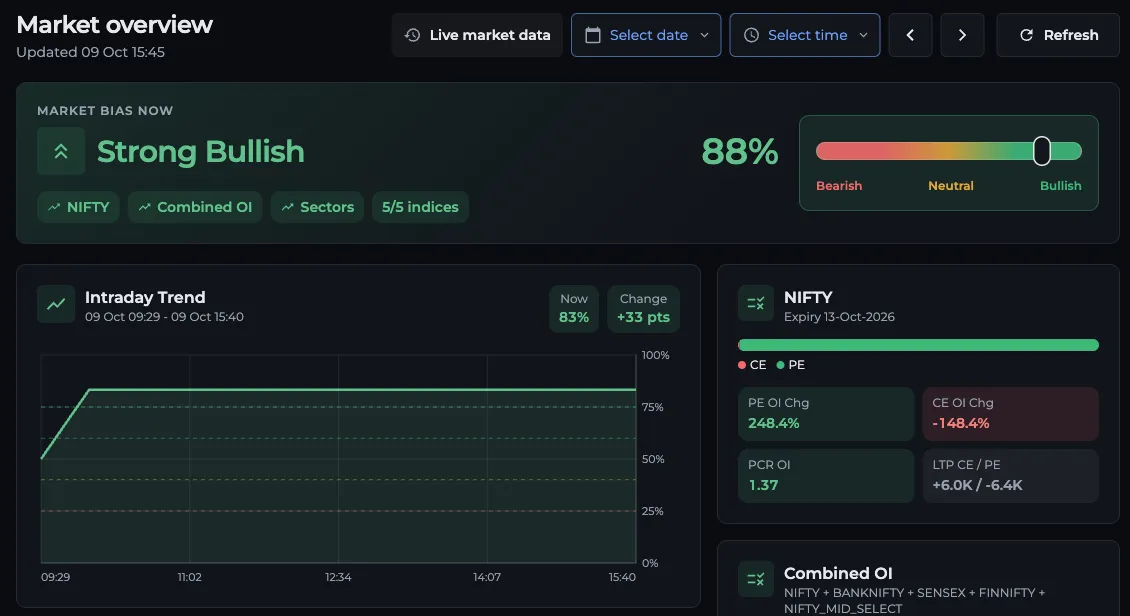Click the Neutral label under the gauge

(951, 186)
